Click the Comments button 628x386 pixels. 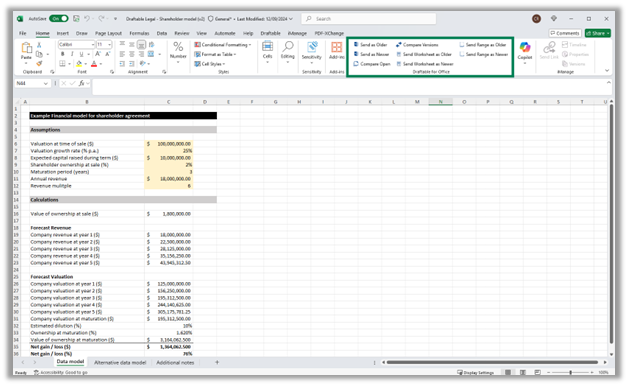pos(565,33)
